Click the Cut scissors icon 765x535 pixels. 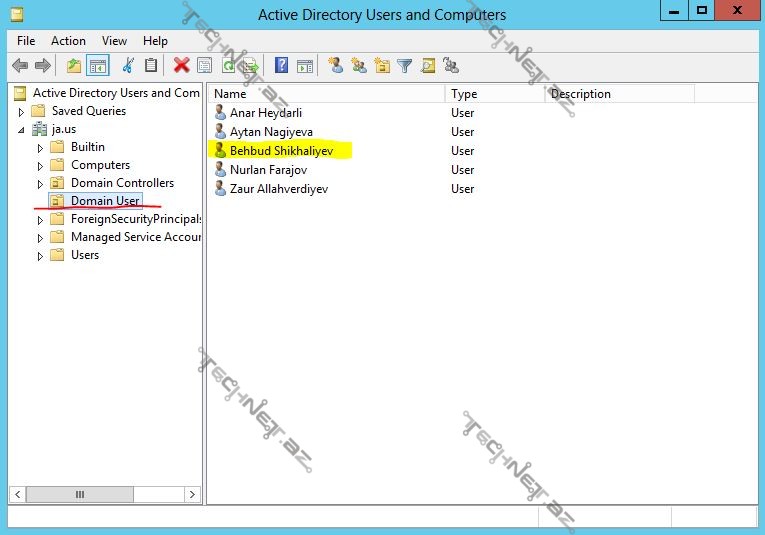(128, 66)
